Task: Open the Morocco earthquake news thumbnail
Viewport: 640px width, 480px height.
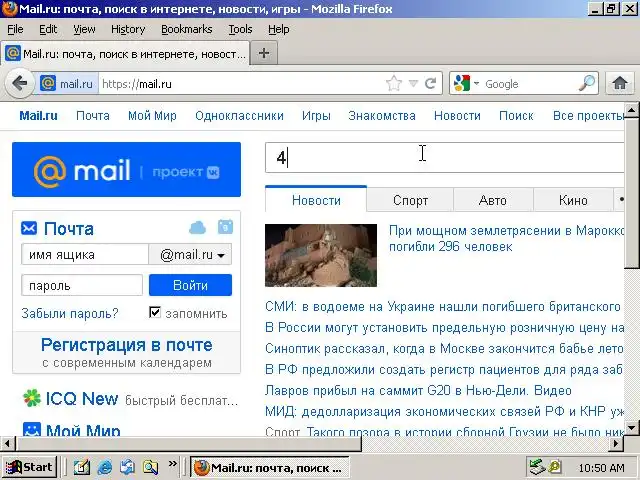Action: point(321,255)
